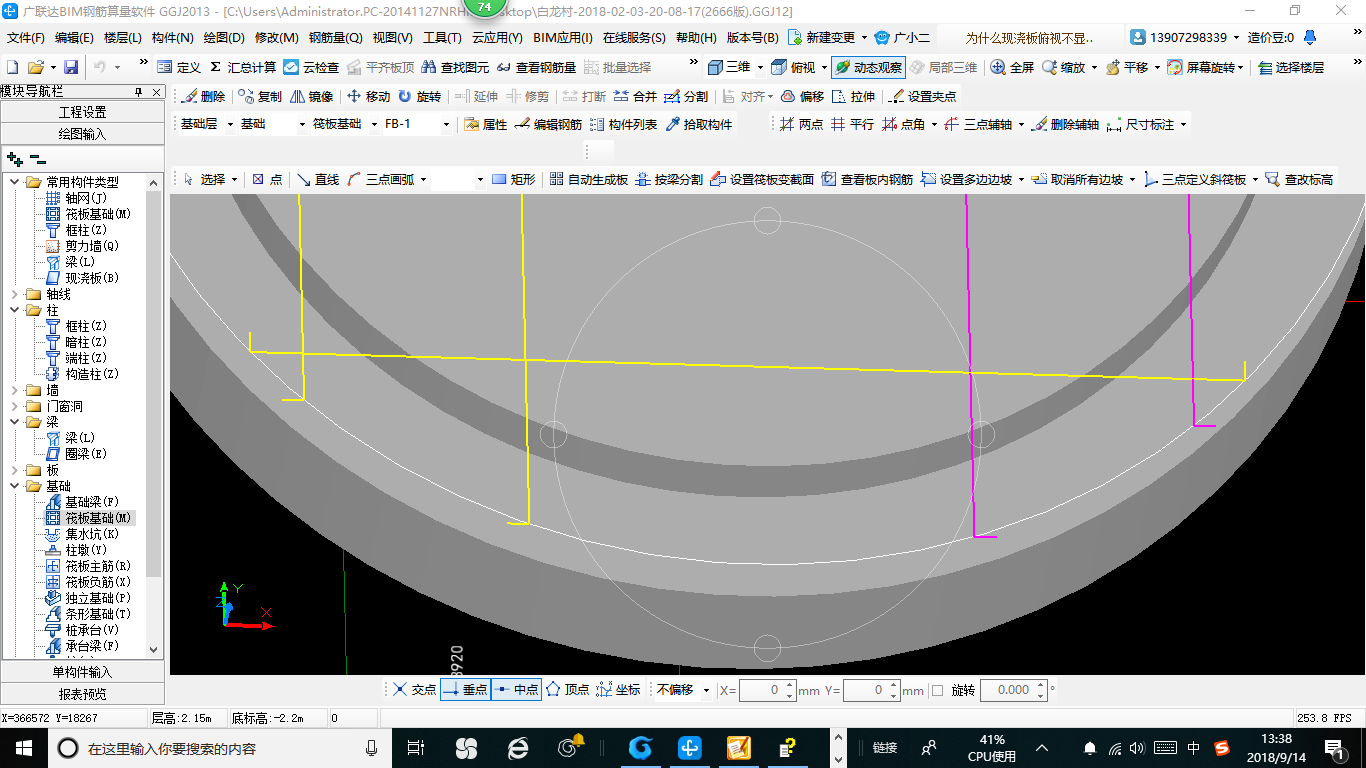The width and height of the screenshot is (1366, 768).
Task: Open 查看钢筋量 rebar quantity viewer
Action: point(536,67)
